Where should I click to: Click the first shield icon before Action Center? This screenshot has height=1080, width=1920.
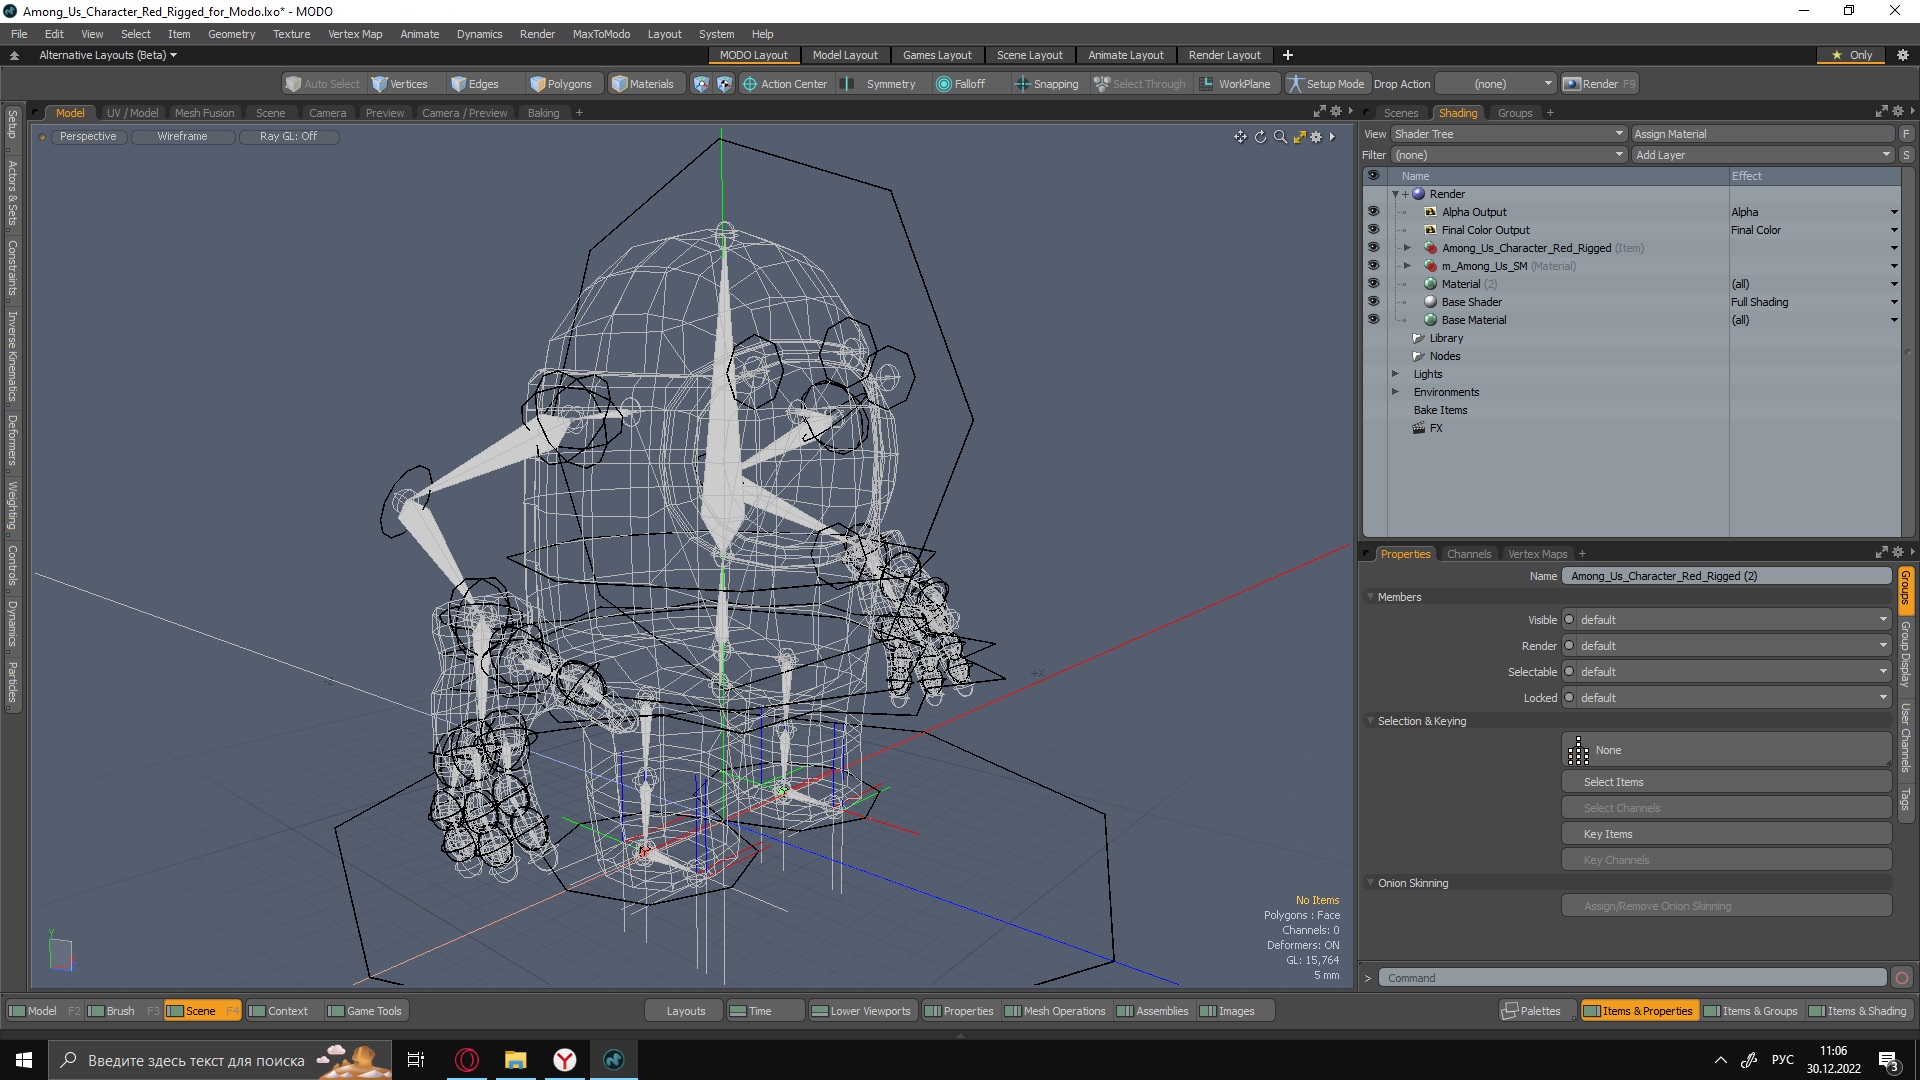tap(701, 84)
